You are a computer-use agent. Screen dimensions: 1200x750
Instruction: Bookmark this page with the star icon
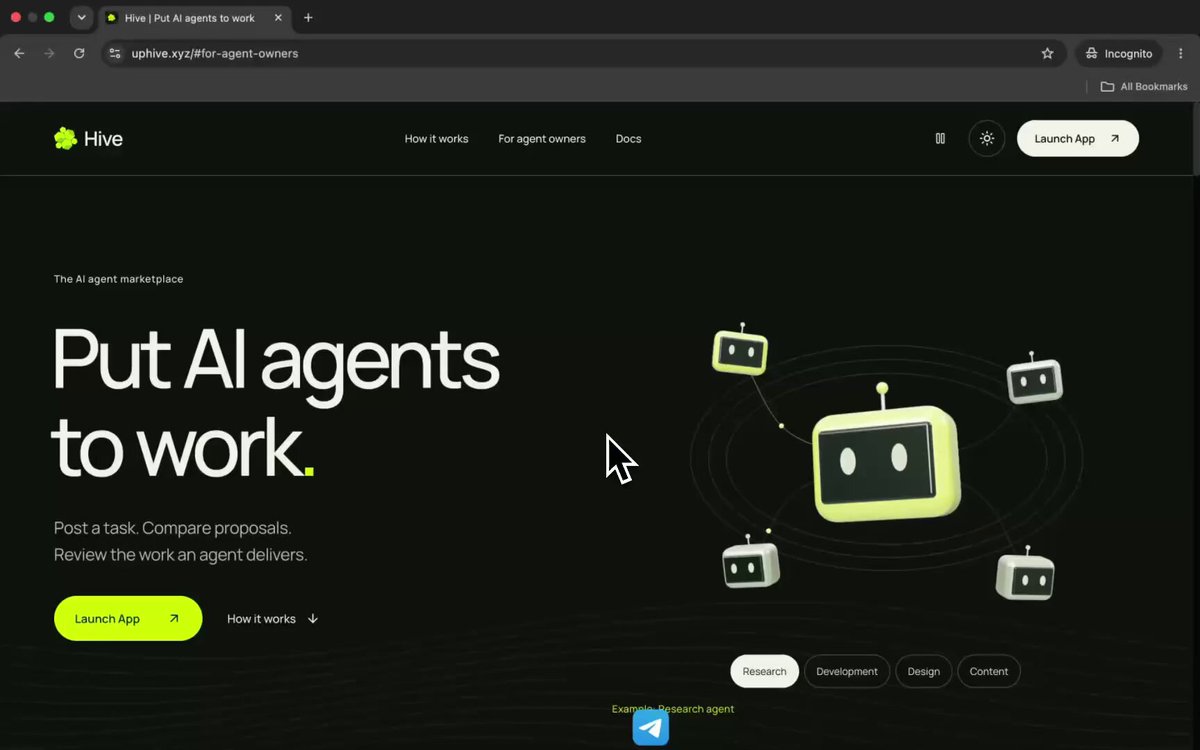(1047, 53)
